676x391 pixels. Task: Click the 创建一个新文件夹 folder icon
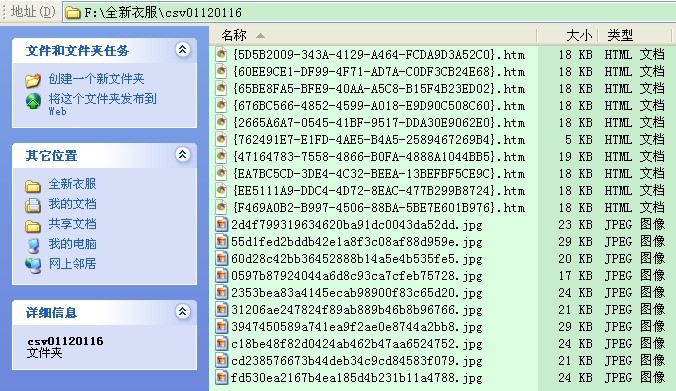33,80
